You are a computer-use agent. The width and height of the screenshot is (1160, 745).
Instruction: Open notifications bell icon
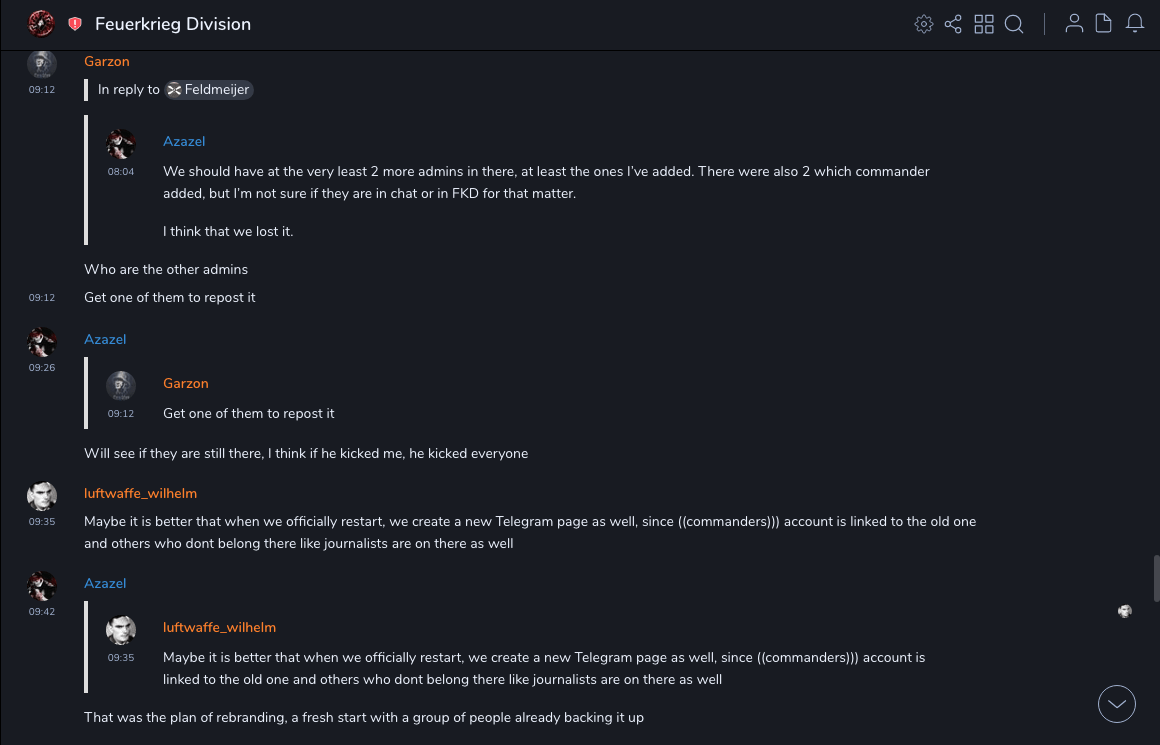click(x=1135, y=24)
